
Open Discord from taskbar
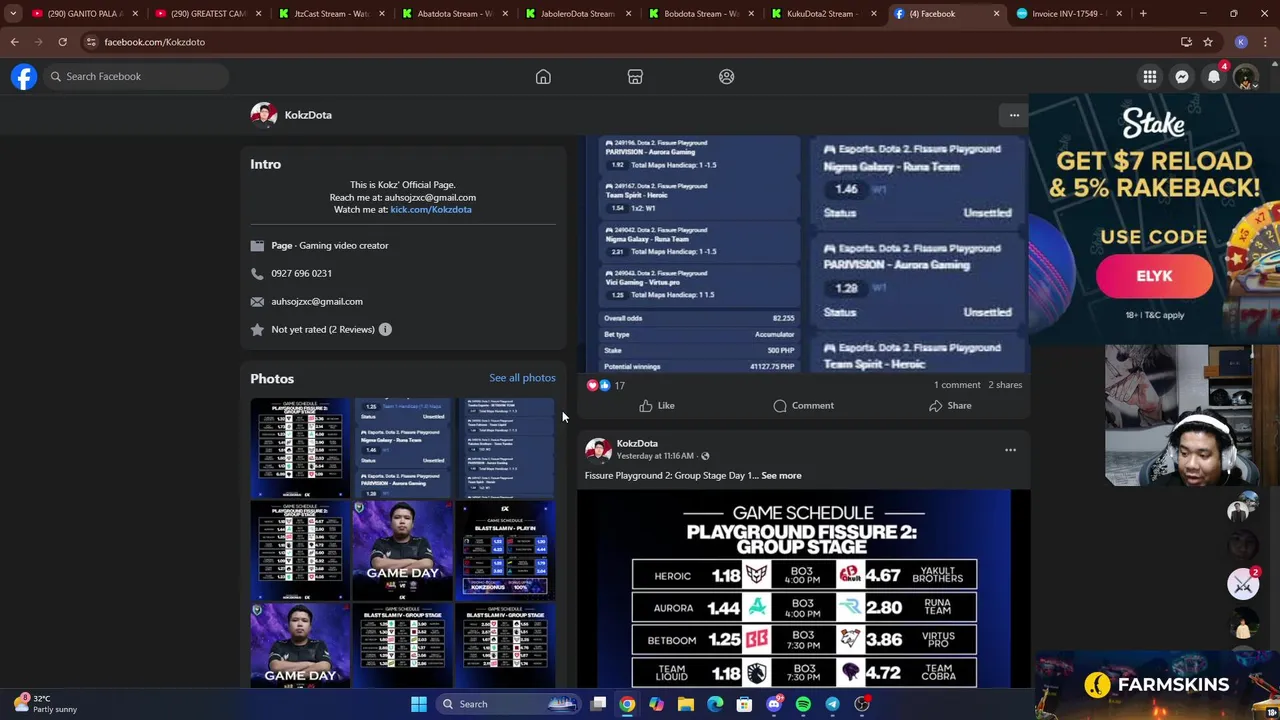click(x=774, y=704)
